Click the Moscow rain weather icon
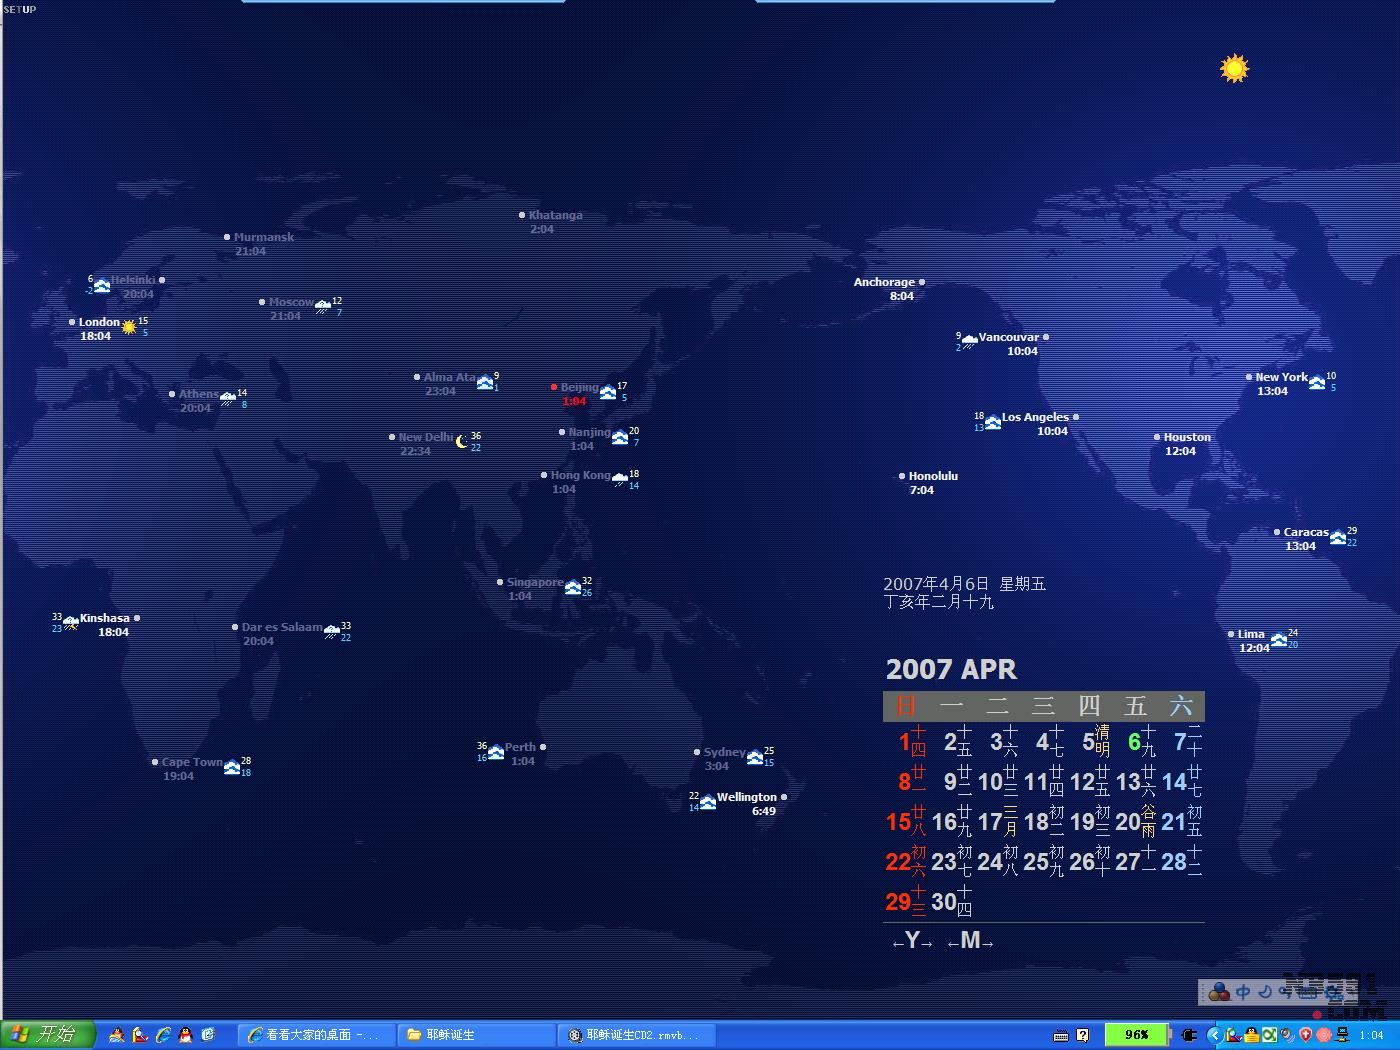 pos(323,306)
